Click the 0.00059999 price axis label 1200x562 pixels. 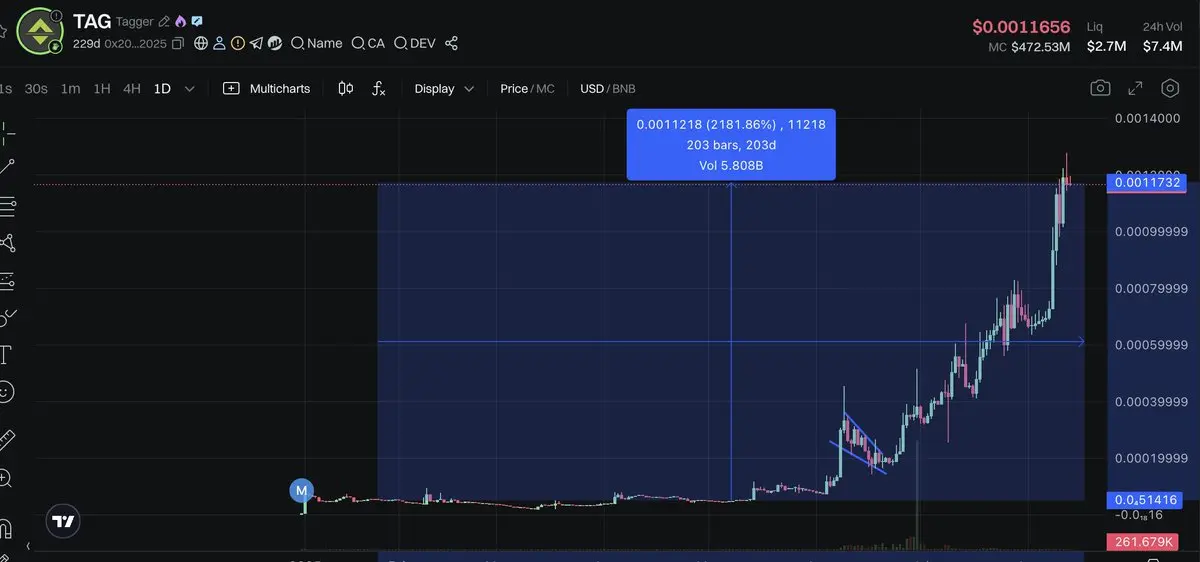[x=1150, y=345]
